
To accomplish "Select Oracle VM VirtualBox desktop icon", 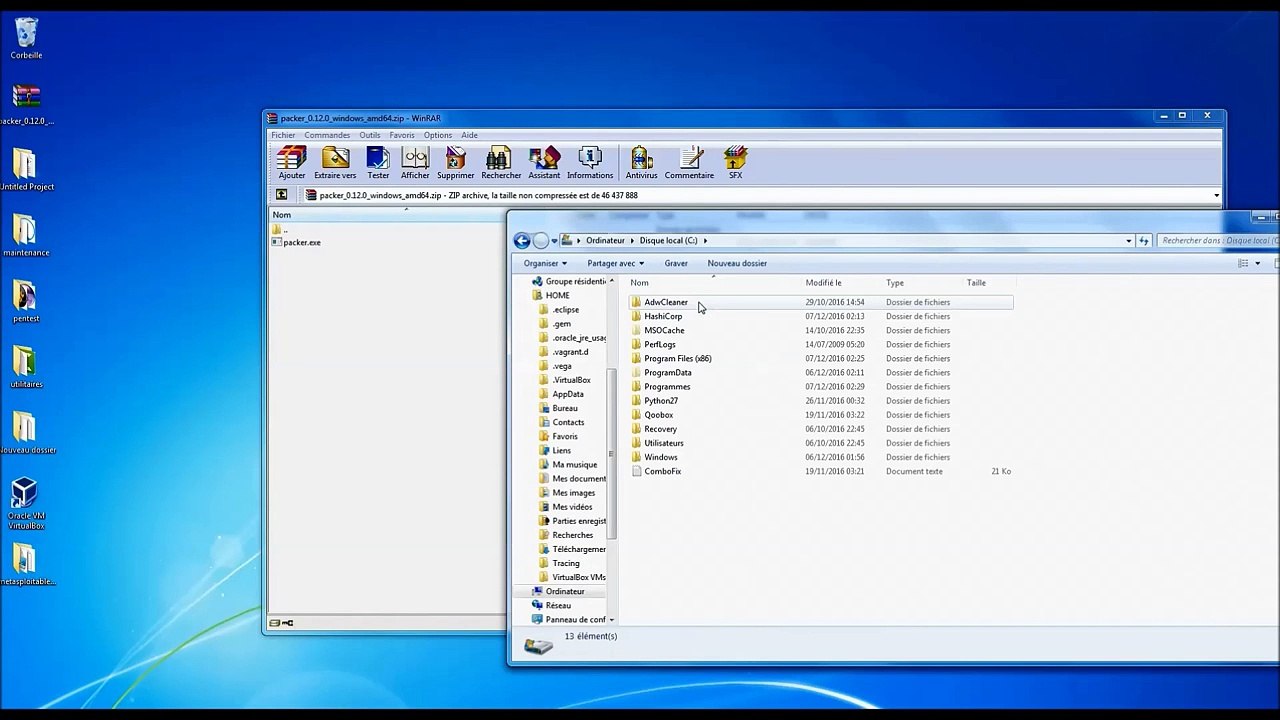I will (25, 503).
